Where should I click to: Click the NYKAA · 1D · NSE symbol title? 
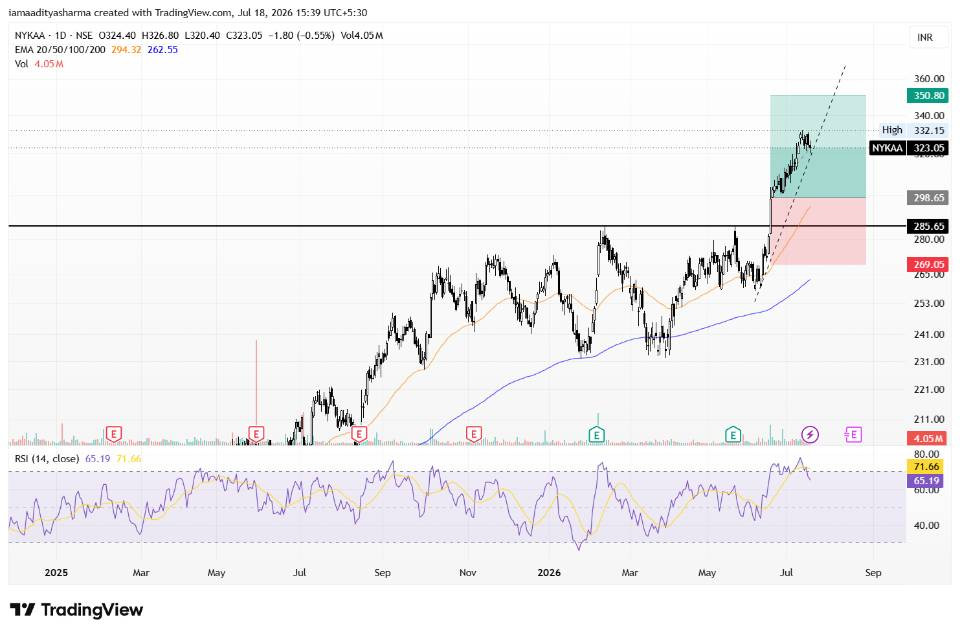[53, 36]
